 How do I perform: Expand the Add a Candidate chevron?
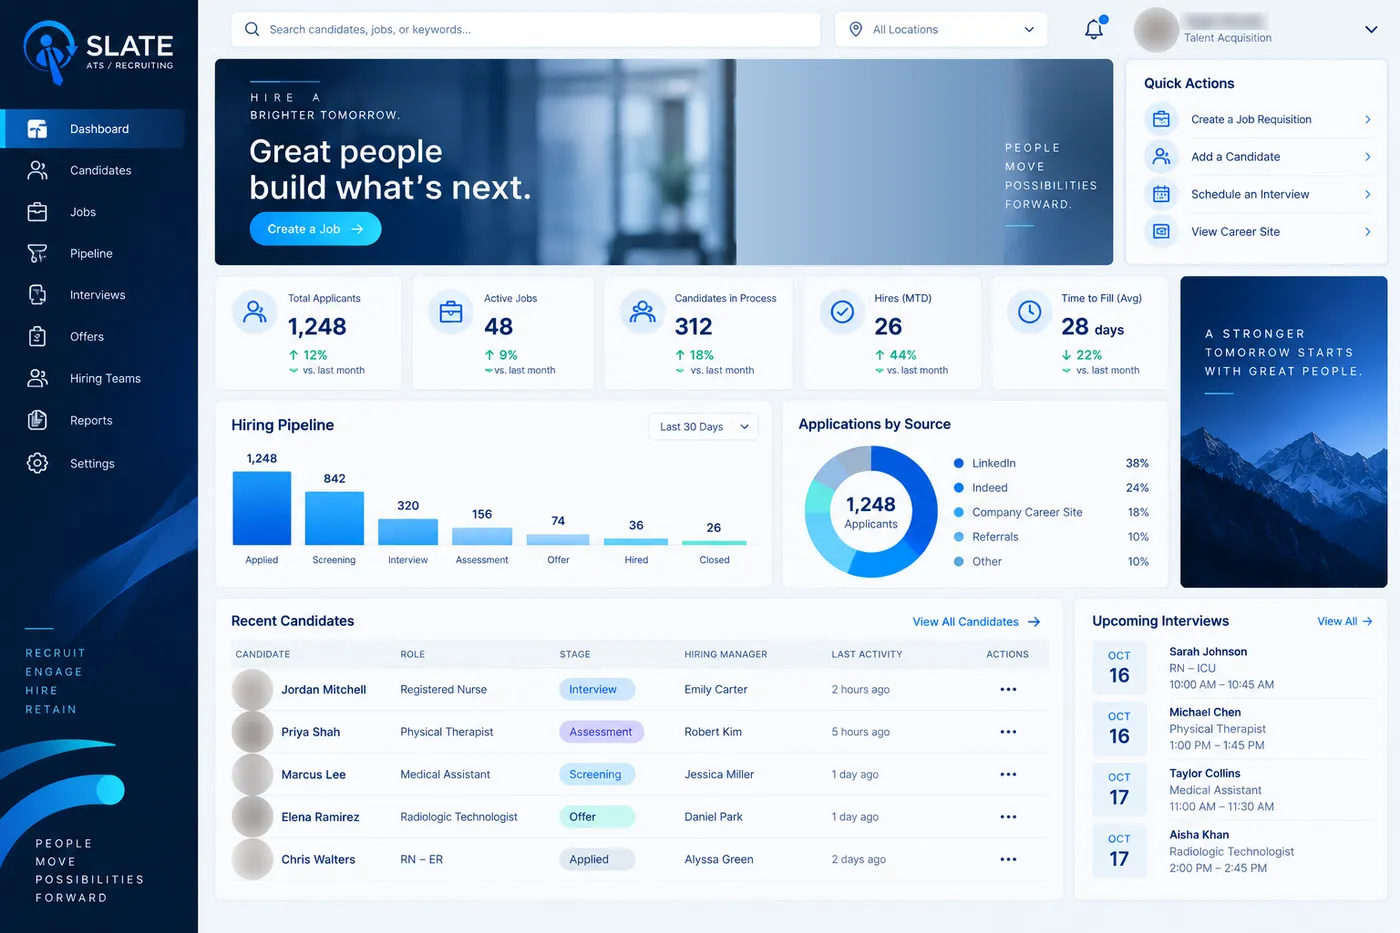(1368, 157)
